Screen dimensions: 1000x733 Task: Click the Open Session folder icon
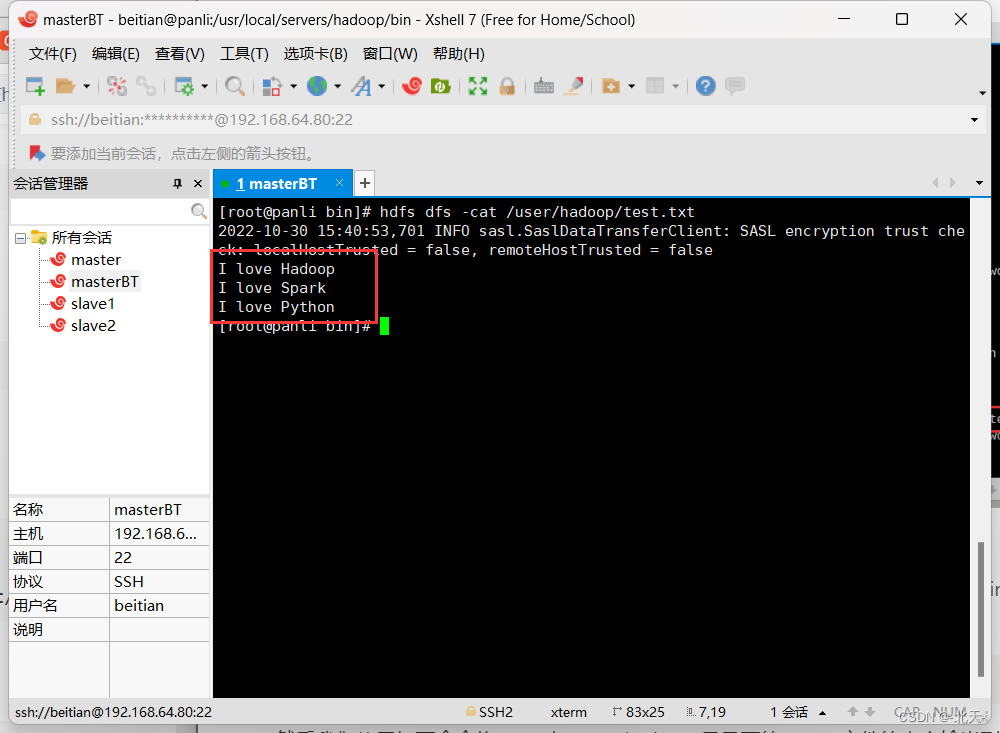point(65,85)
